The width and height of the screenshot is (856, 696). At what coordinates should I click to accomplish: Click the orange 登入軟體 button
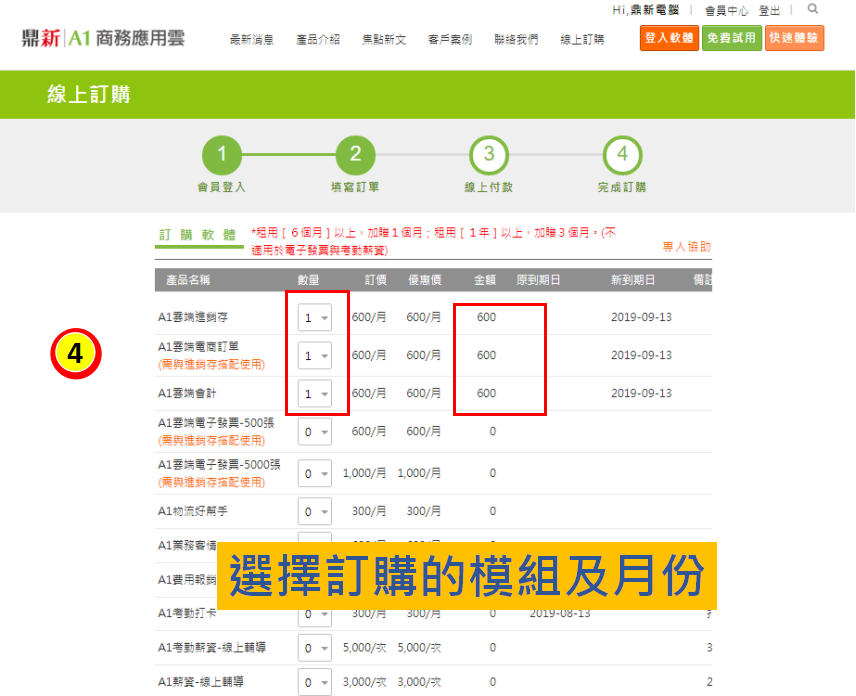click(x=669, y=38)
